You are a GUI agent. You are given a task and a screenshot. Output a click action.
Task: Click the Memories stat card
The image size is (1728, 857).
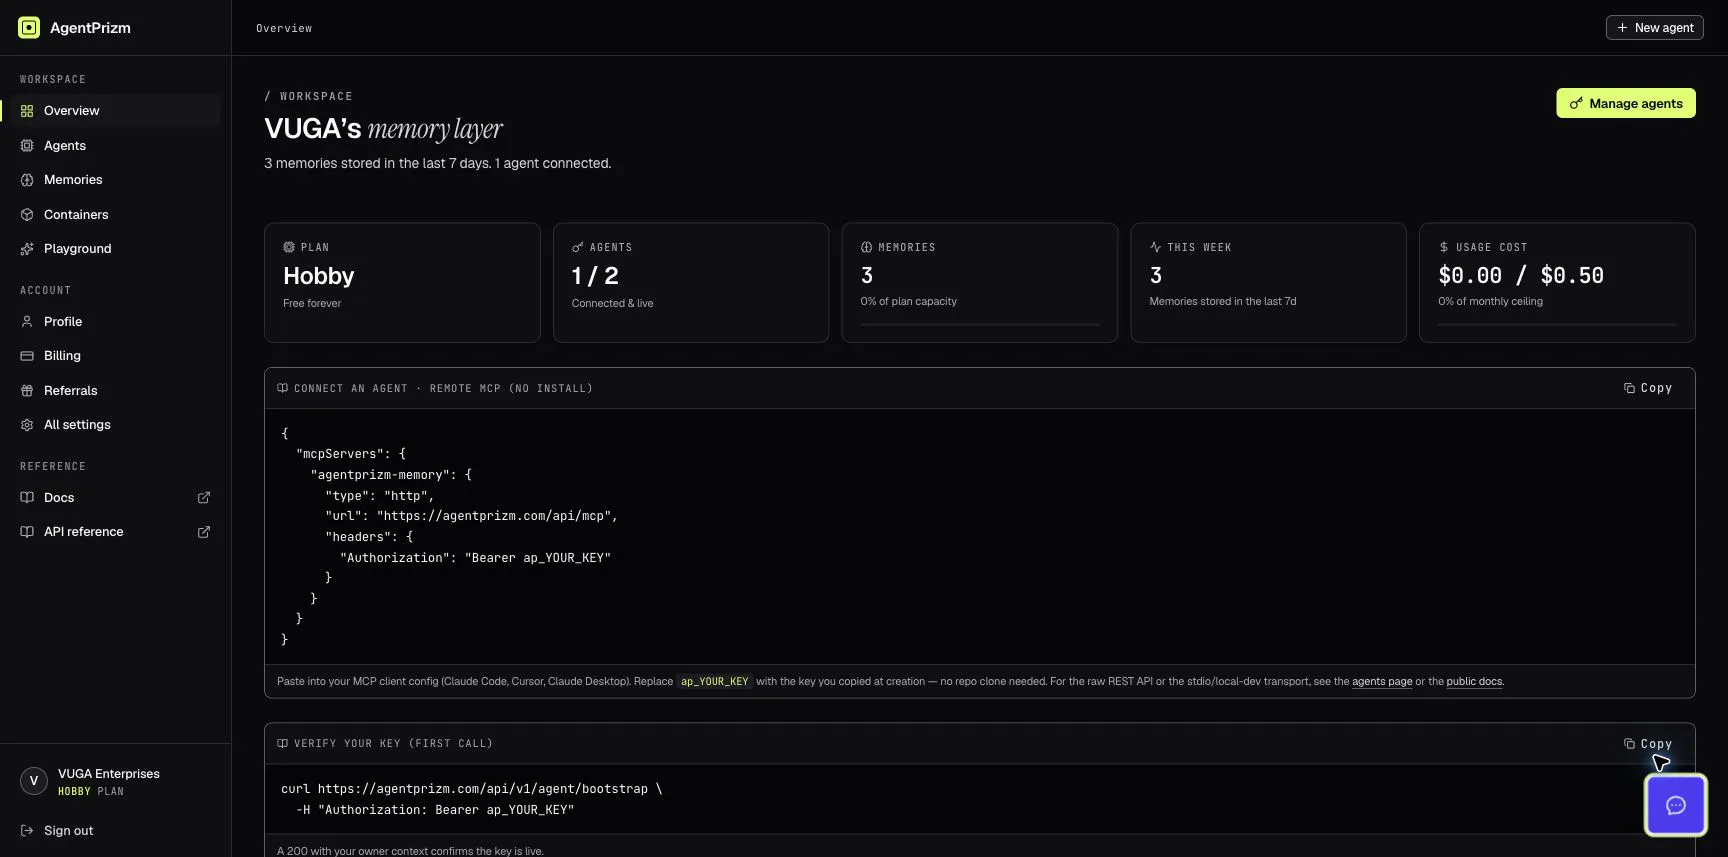980,283
